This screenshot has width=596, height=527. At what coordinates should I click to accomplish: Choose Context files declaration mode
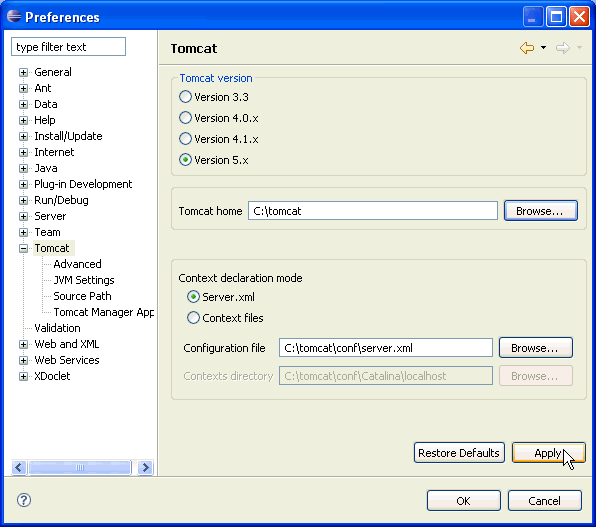click(193, 317)
